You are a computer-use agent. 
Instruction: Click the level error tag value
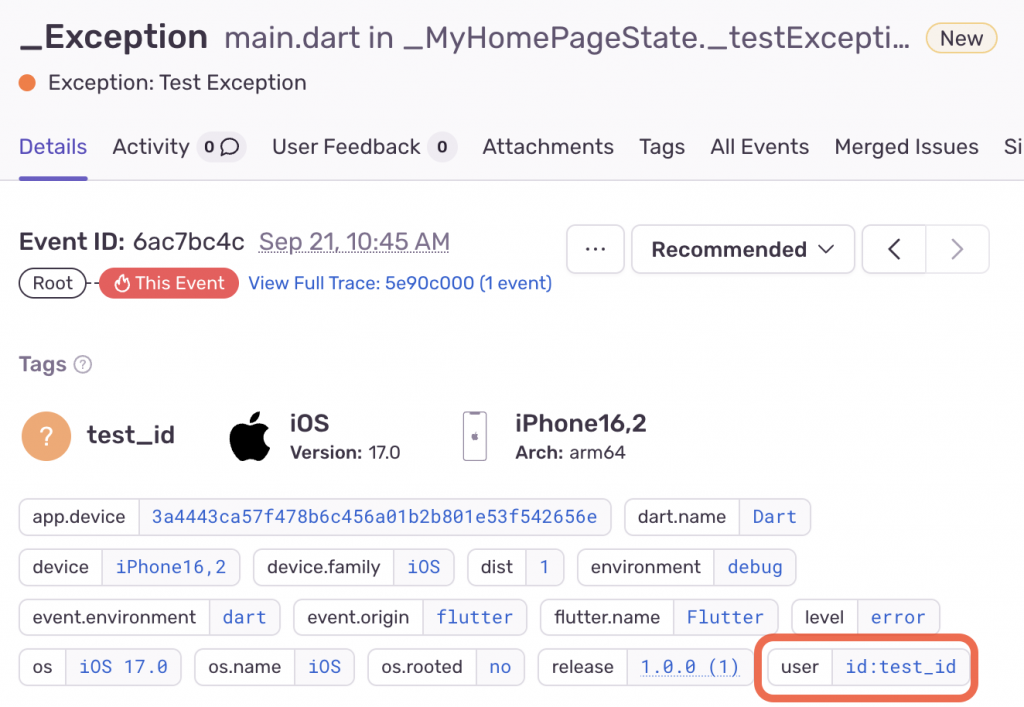pos(898,618)
